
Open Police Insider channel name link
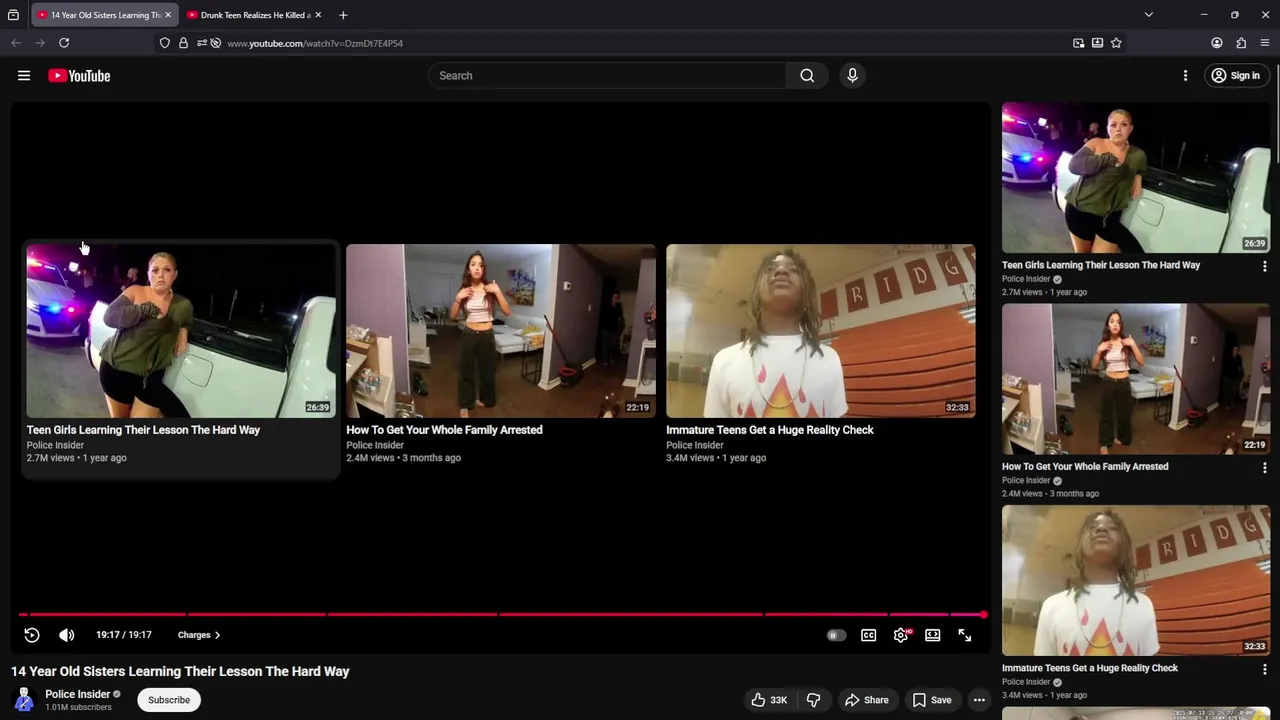pyautogui.click(x=77, y=694)
